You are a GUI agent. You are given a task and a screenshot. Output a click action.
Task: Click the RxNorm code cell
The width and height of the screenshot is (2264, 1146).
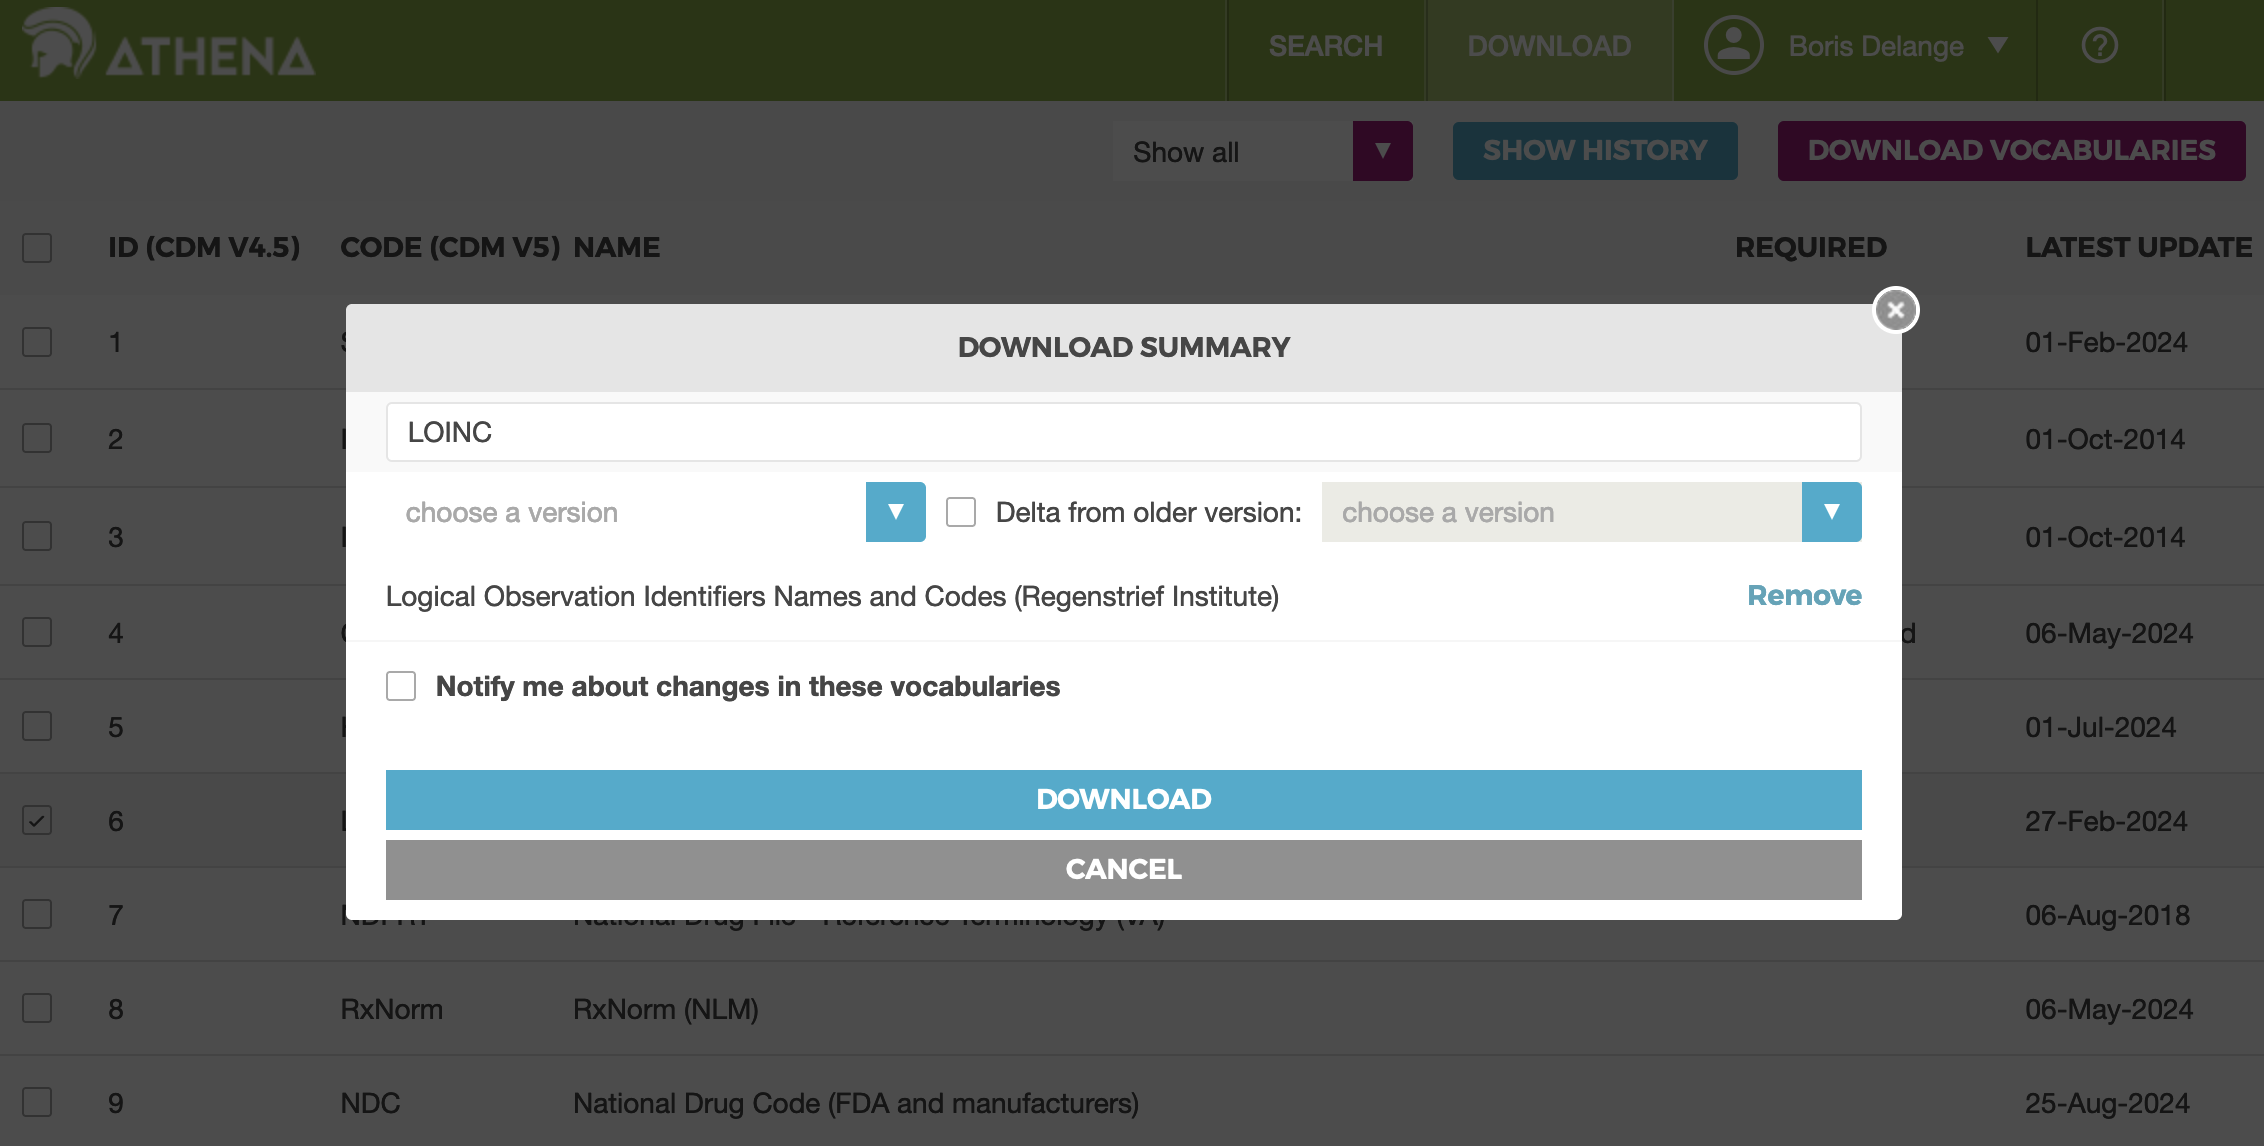(x=391, y=1009)
